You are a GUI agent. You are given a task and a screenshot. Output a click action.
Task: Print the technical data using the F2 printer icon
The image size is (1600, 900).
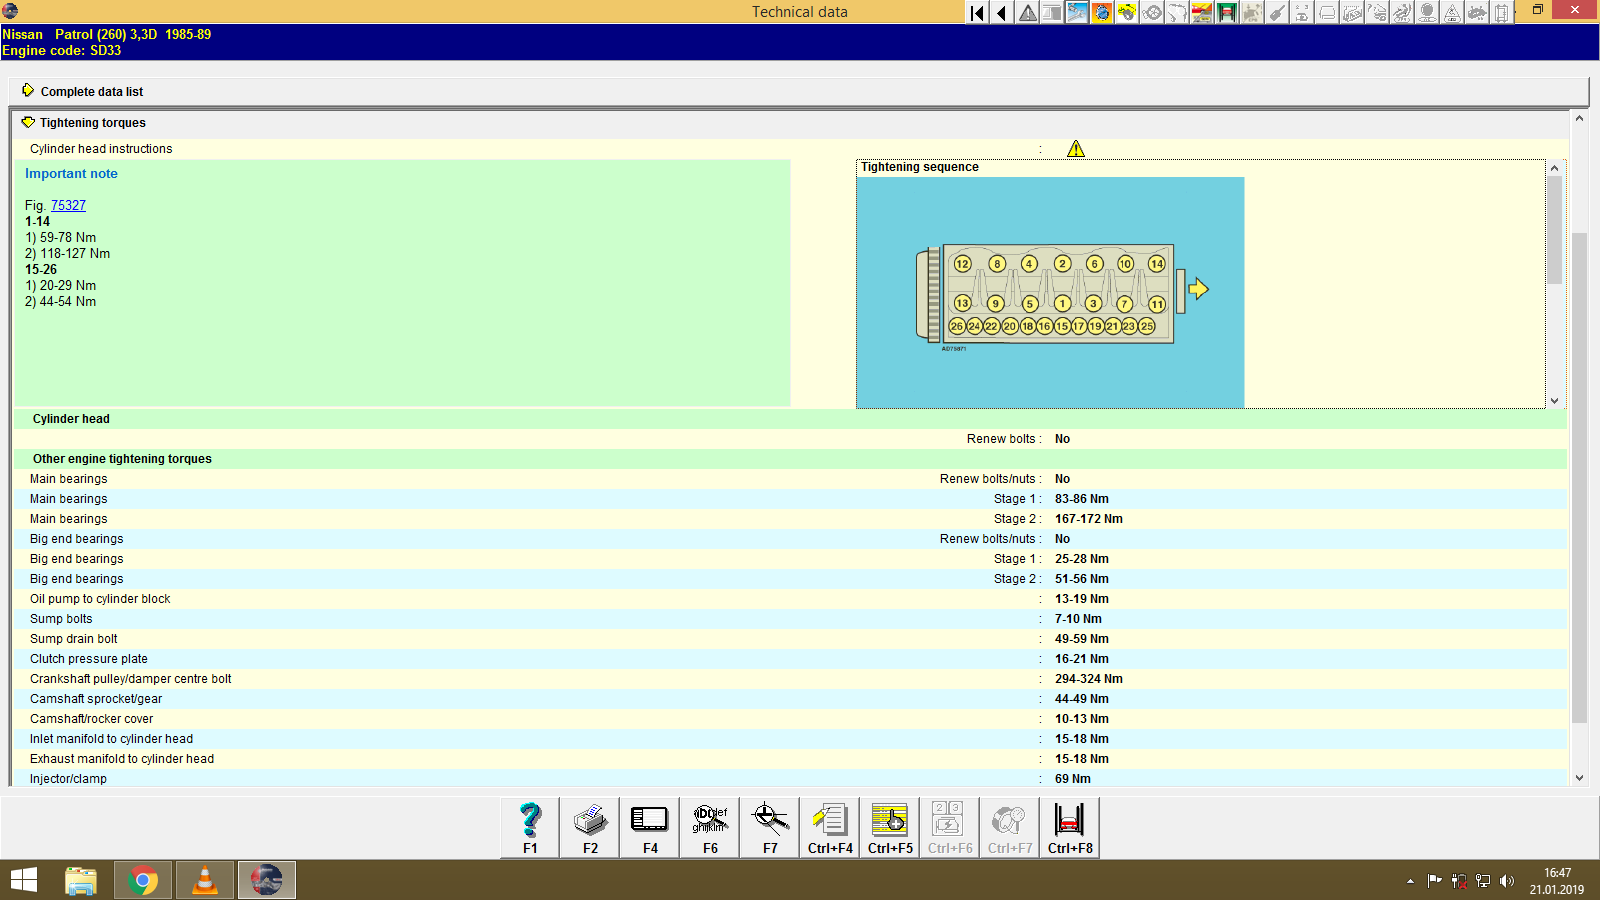pos(589,827)
